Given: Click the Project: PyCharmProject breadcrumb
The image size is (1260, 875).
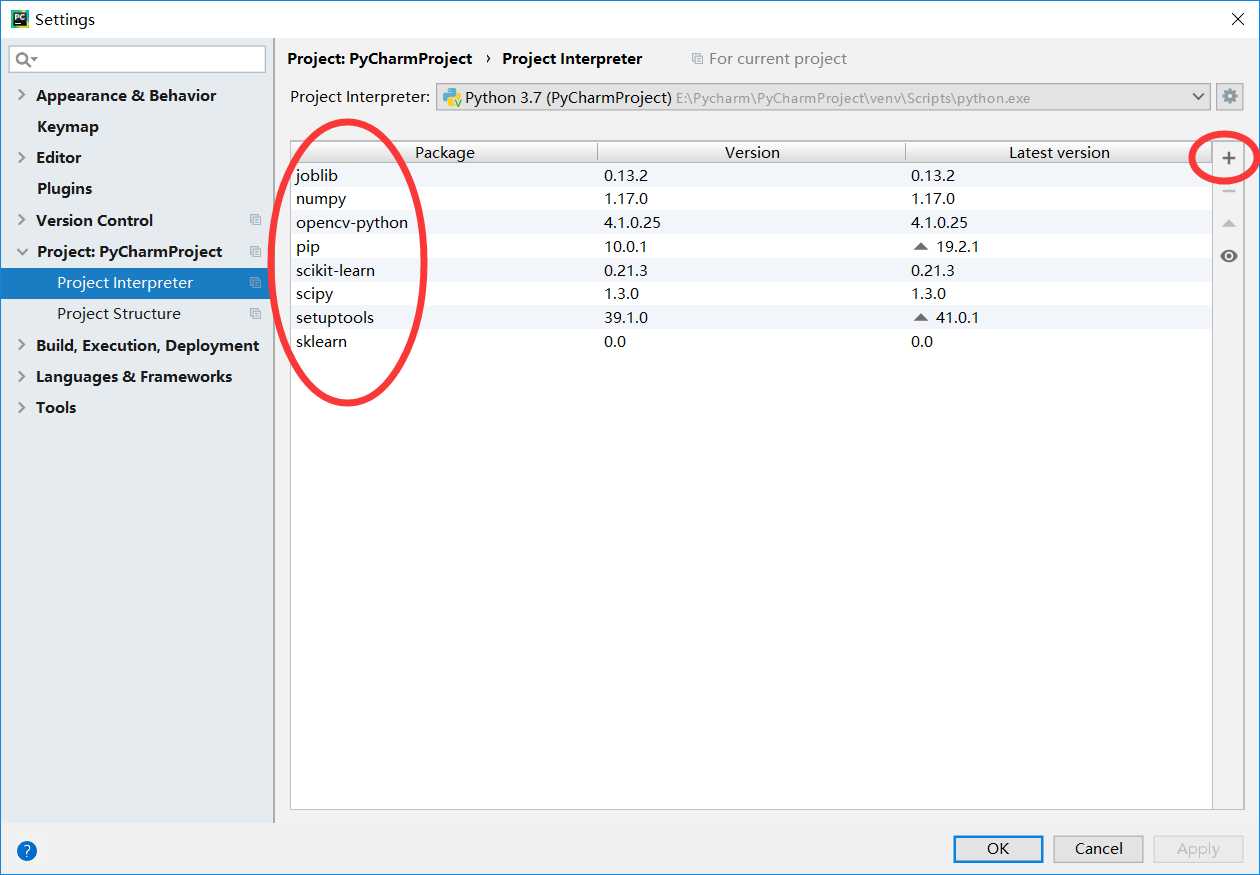Looking at the screenshot, I should [x=380, y=59].
